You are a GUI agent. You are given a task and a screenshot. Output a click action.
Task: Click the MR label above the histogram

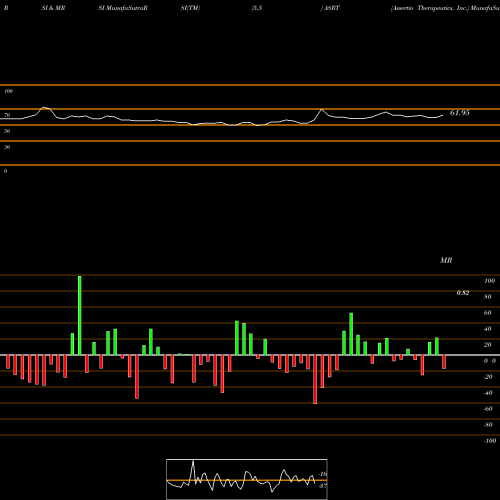(x=446, y=260)
